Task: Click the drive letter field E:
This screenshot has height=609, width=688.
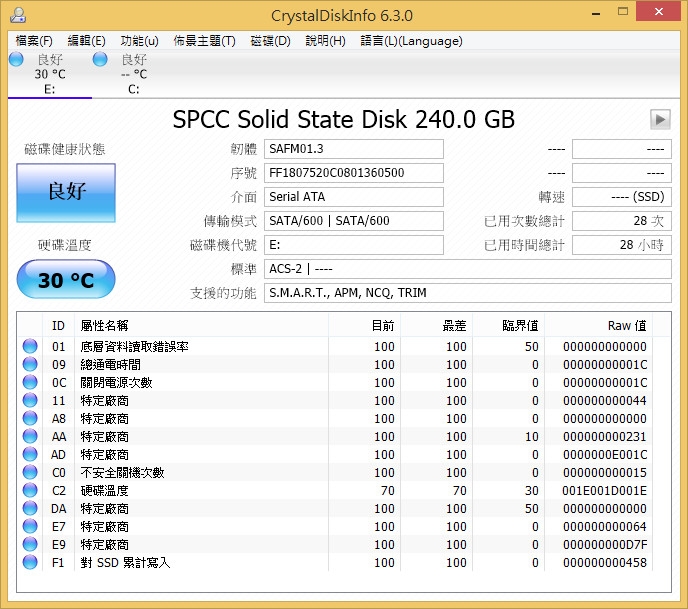Action: click(x=354, y=245)
